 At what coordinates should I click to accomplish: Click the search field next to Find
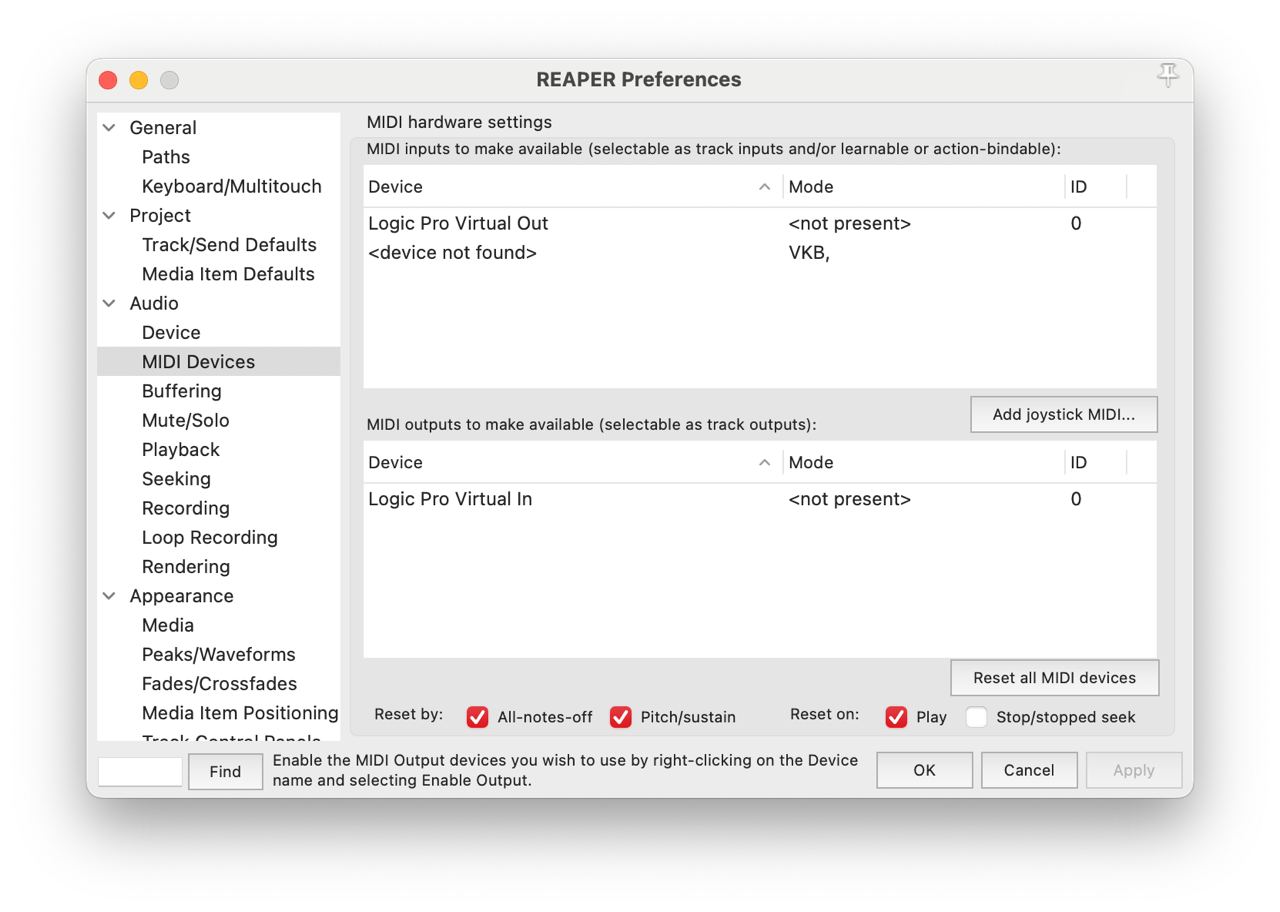140,771
